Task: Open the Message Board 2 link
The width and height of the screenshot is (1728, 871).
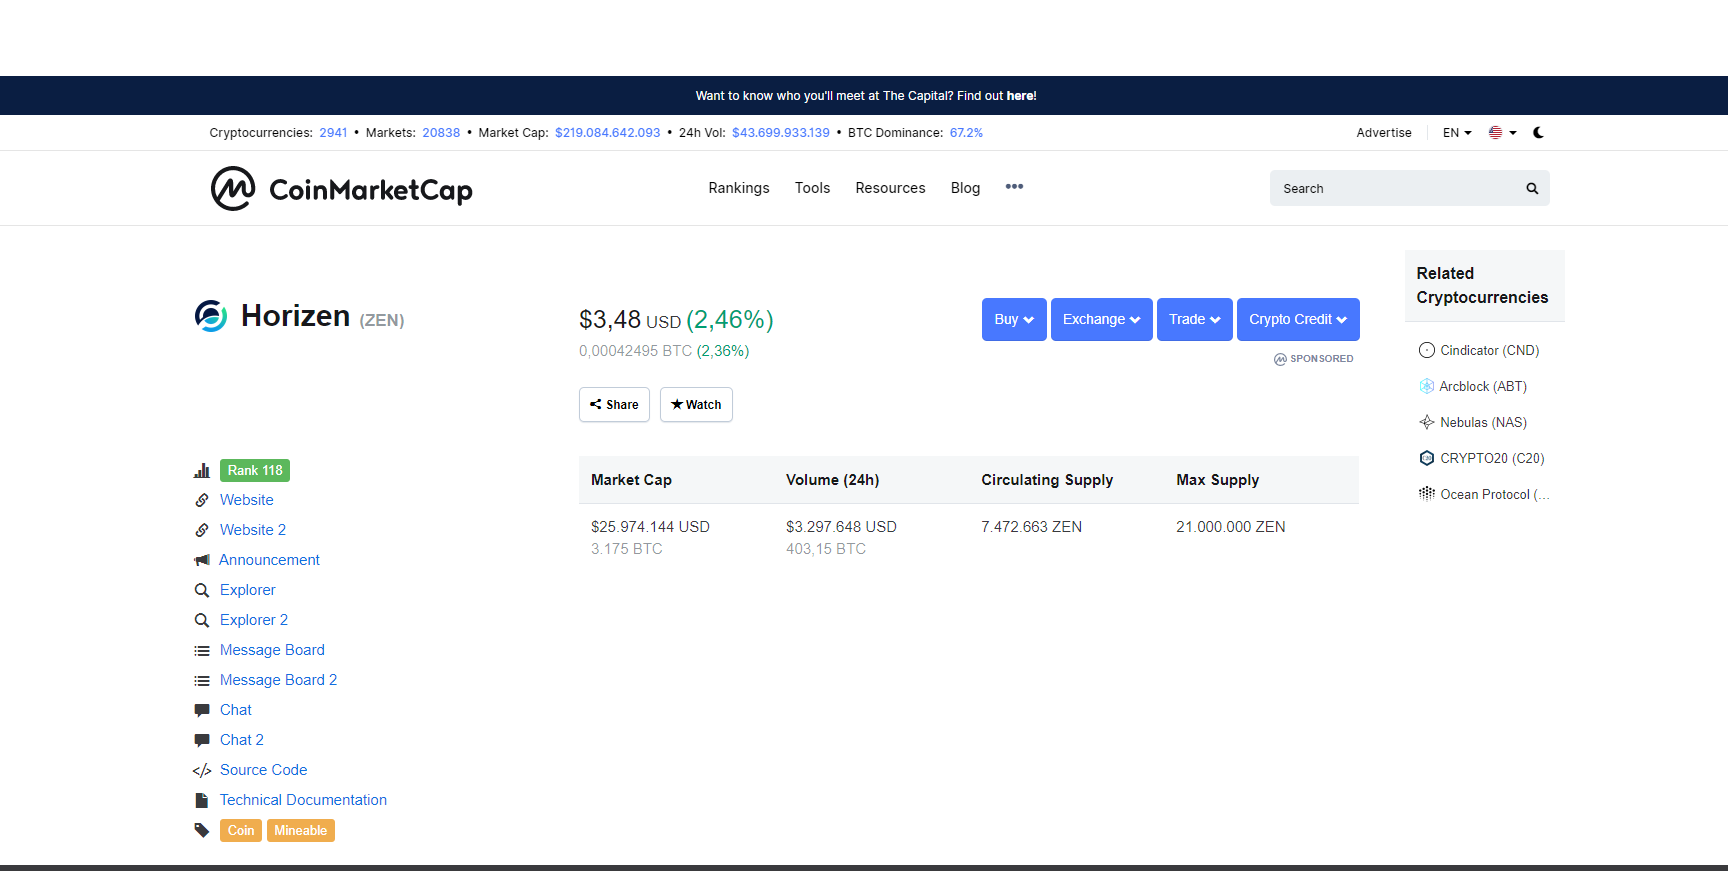Action: click(278, 680)
